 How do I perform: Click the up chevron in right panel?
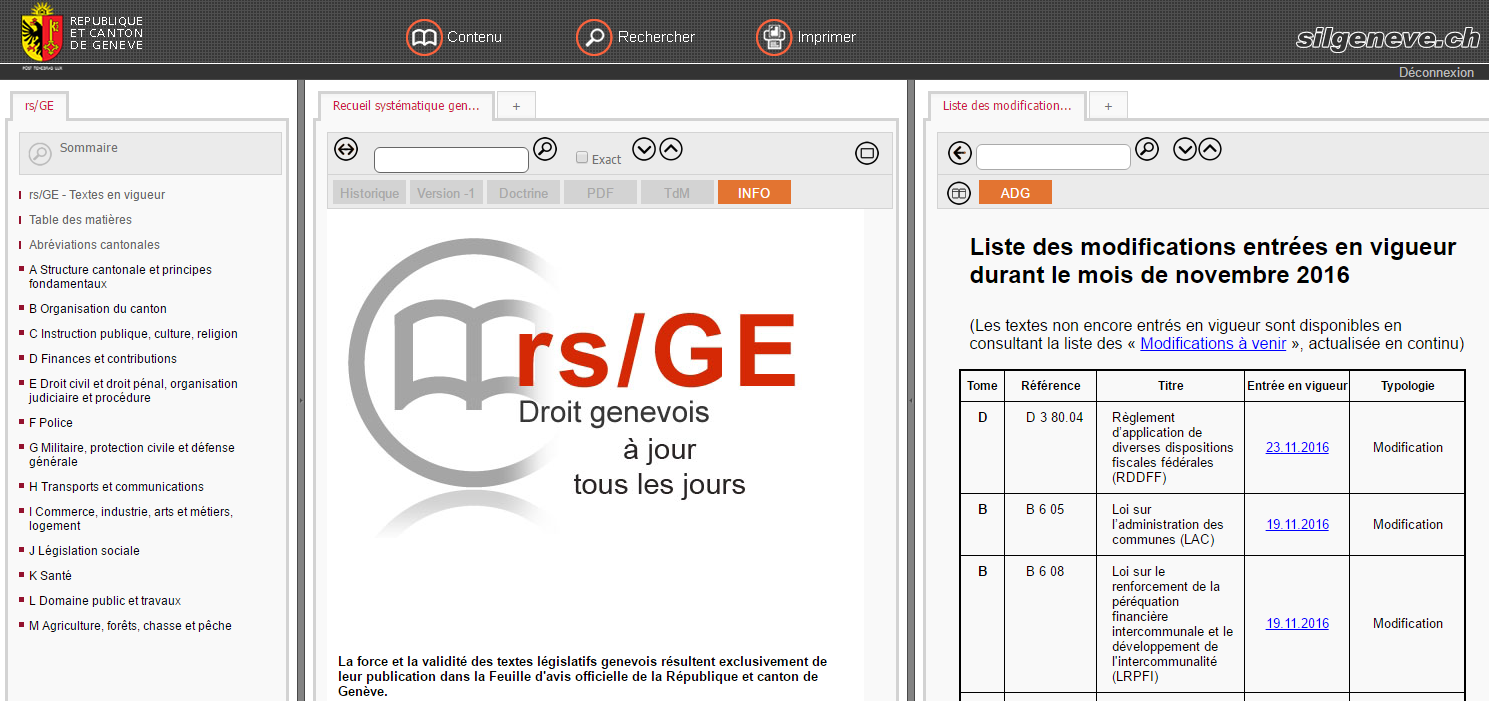pyautogui.click(x=1210, y=150)
